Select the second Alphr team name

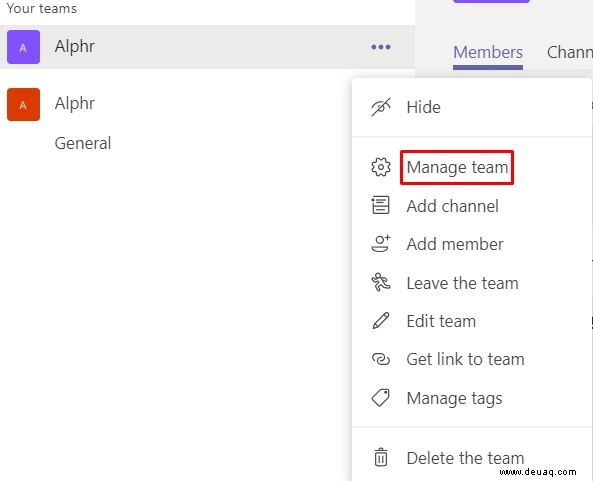(x=75, y=104)
